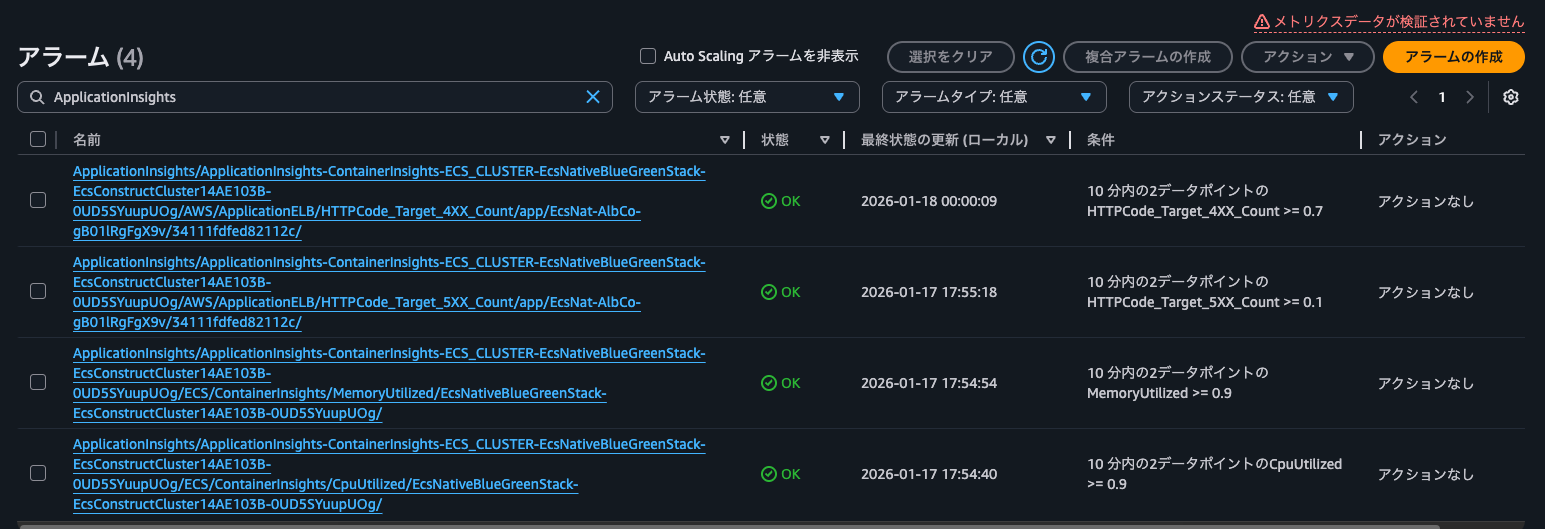
Task: Click page number 1 in pagination
Action: coord(1442,97)
